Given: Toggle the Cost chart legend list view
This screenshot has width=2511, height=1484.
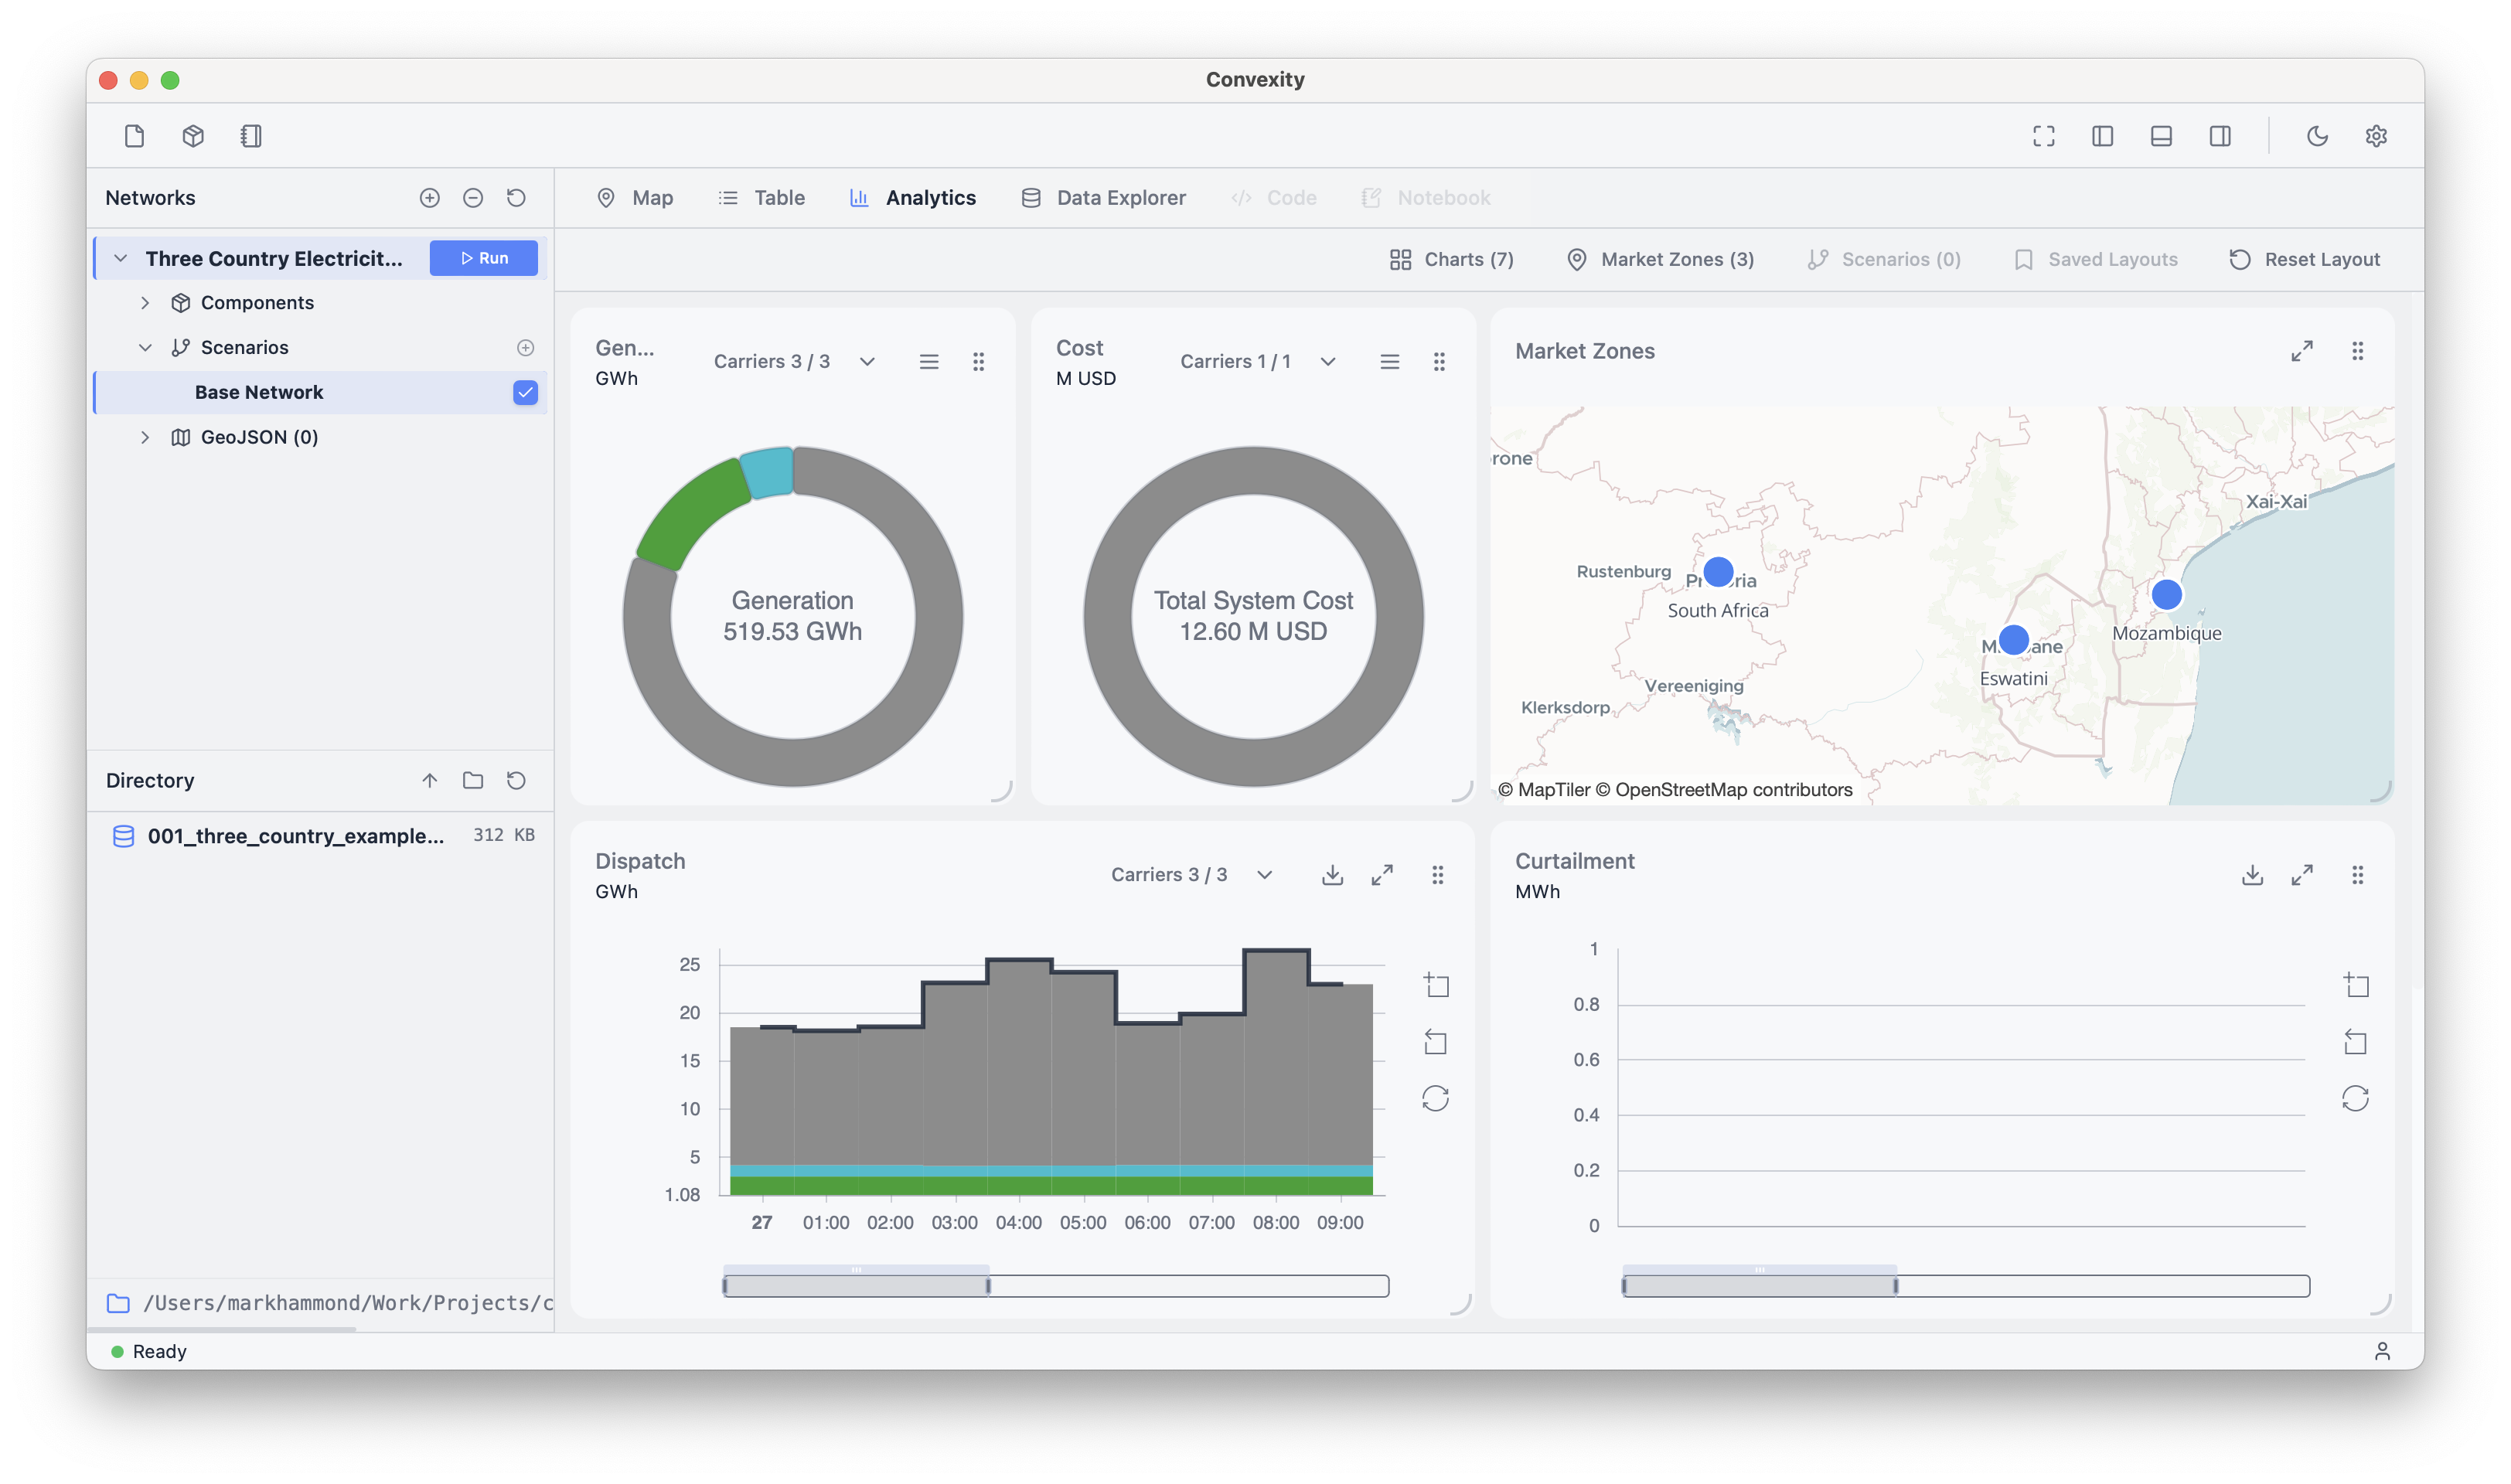Looking at the screenshot, I should [x=1389, y=362].
